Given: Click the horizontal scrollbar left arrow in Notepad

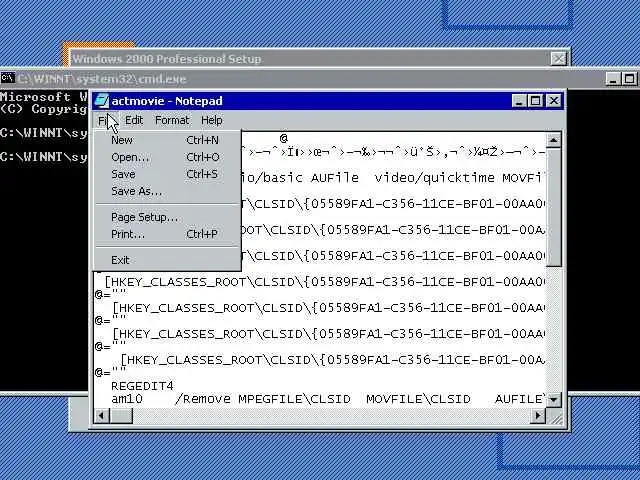Looking at the screenshot, I should click(x=101, y=416).
